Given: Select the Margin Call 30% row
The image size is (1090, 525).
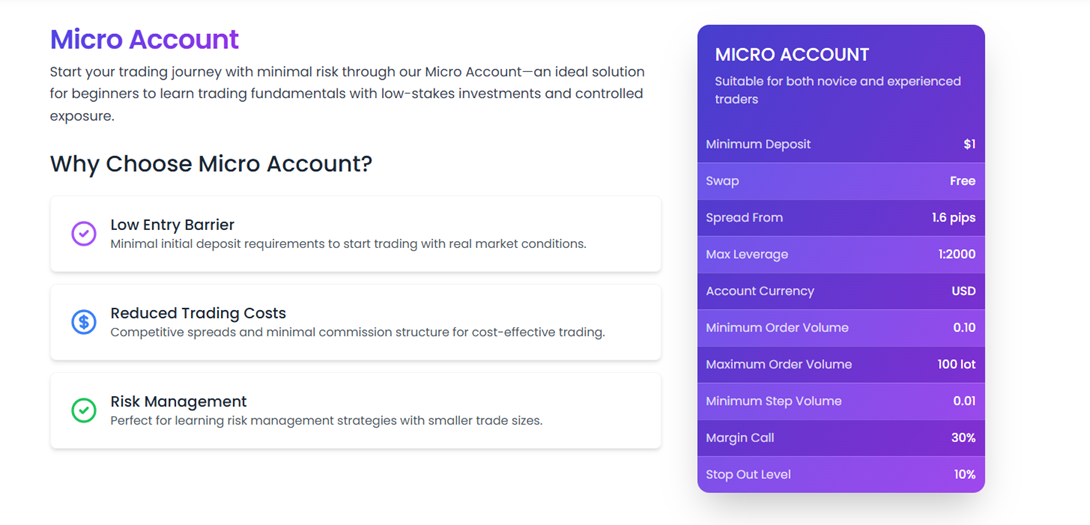Looking at the screenshot, I should click(841, 438).
